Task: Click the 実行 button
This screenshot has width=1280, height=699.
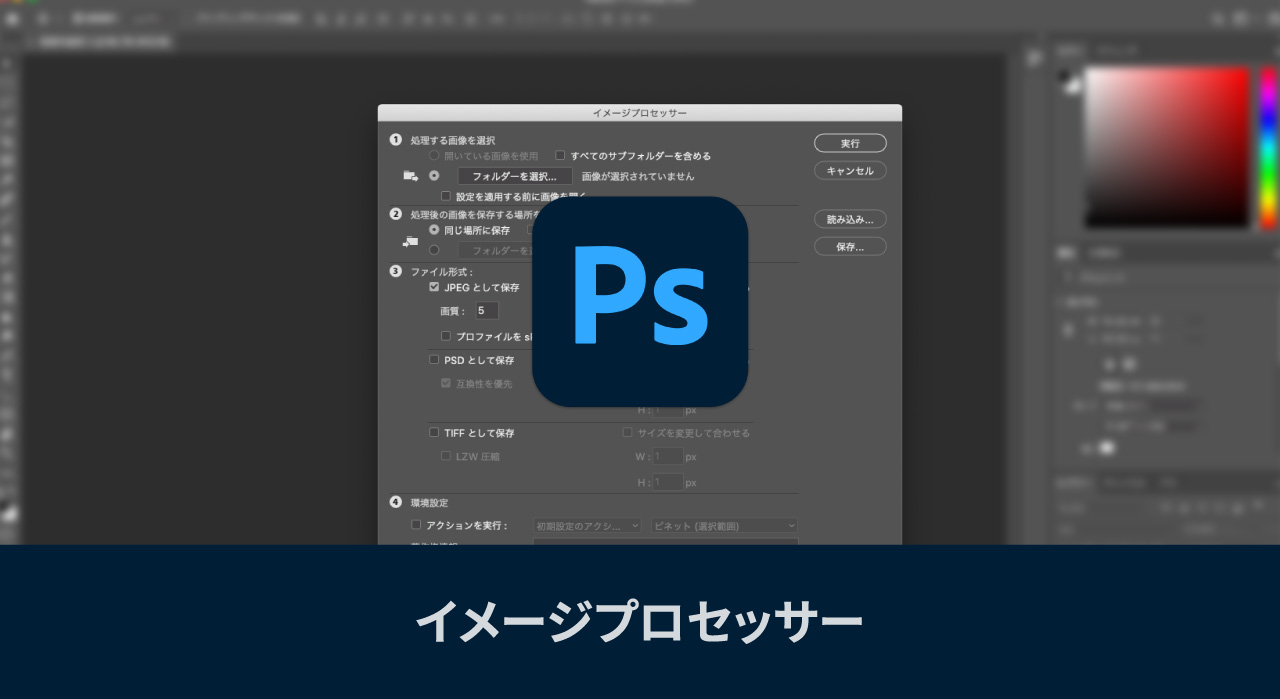Action: pos(849,143)
